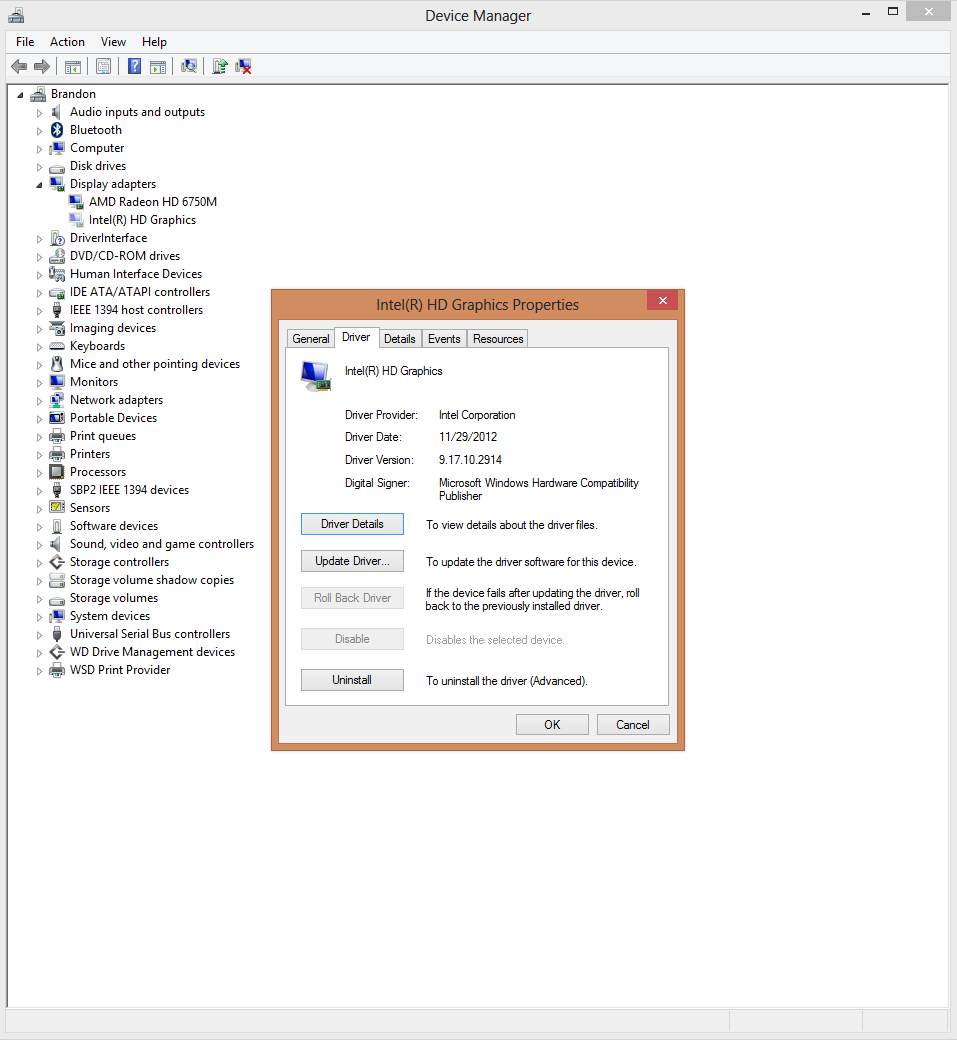The width and height of the screenshot is (957, 1040).
Task: Select the Storage volumes tree item
Action: point(114,598)
